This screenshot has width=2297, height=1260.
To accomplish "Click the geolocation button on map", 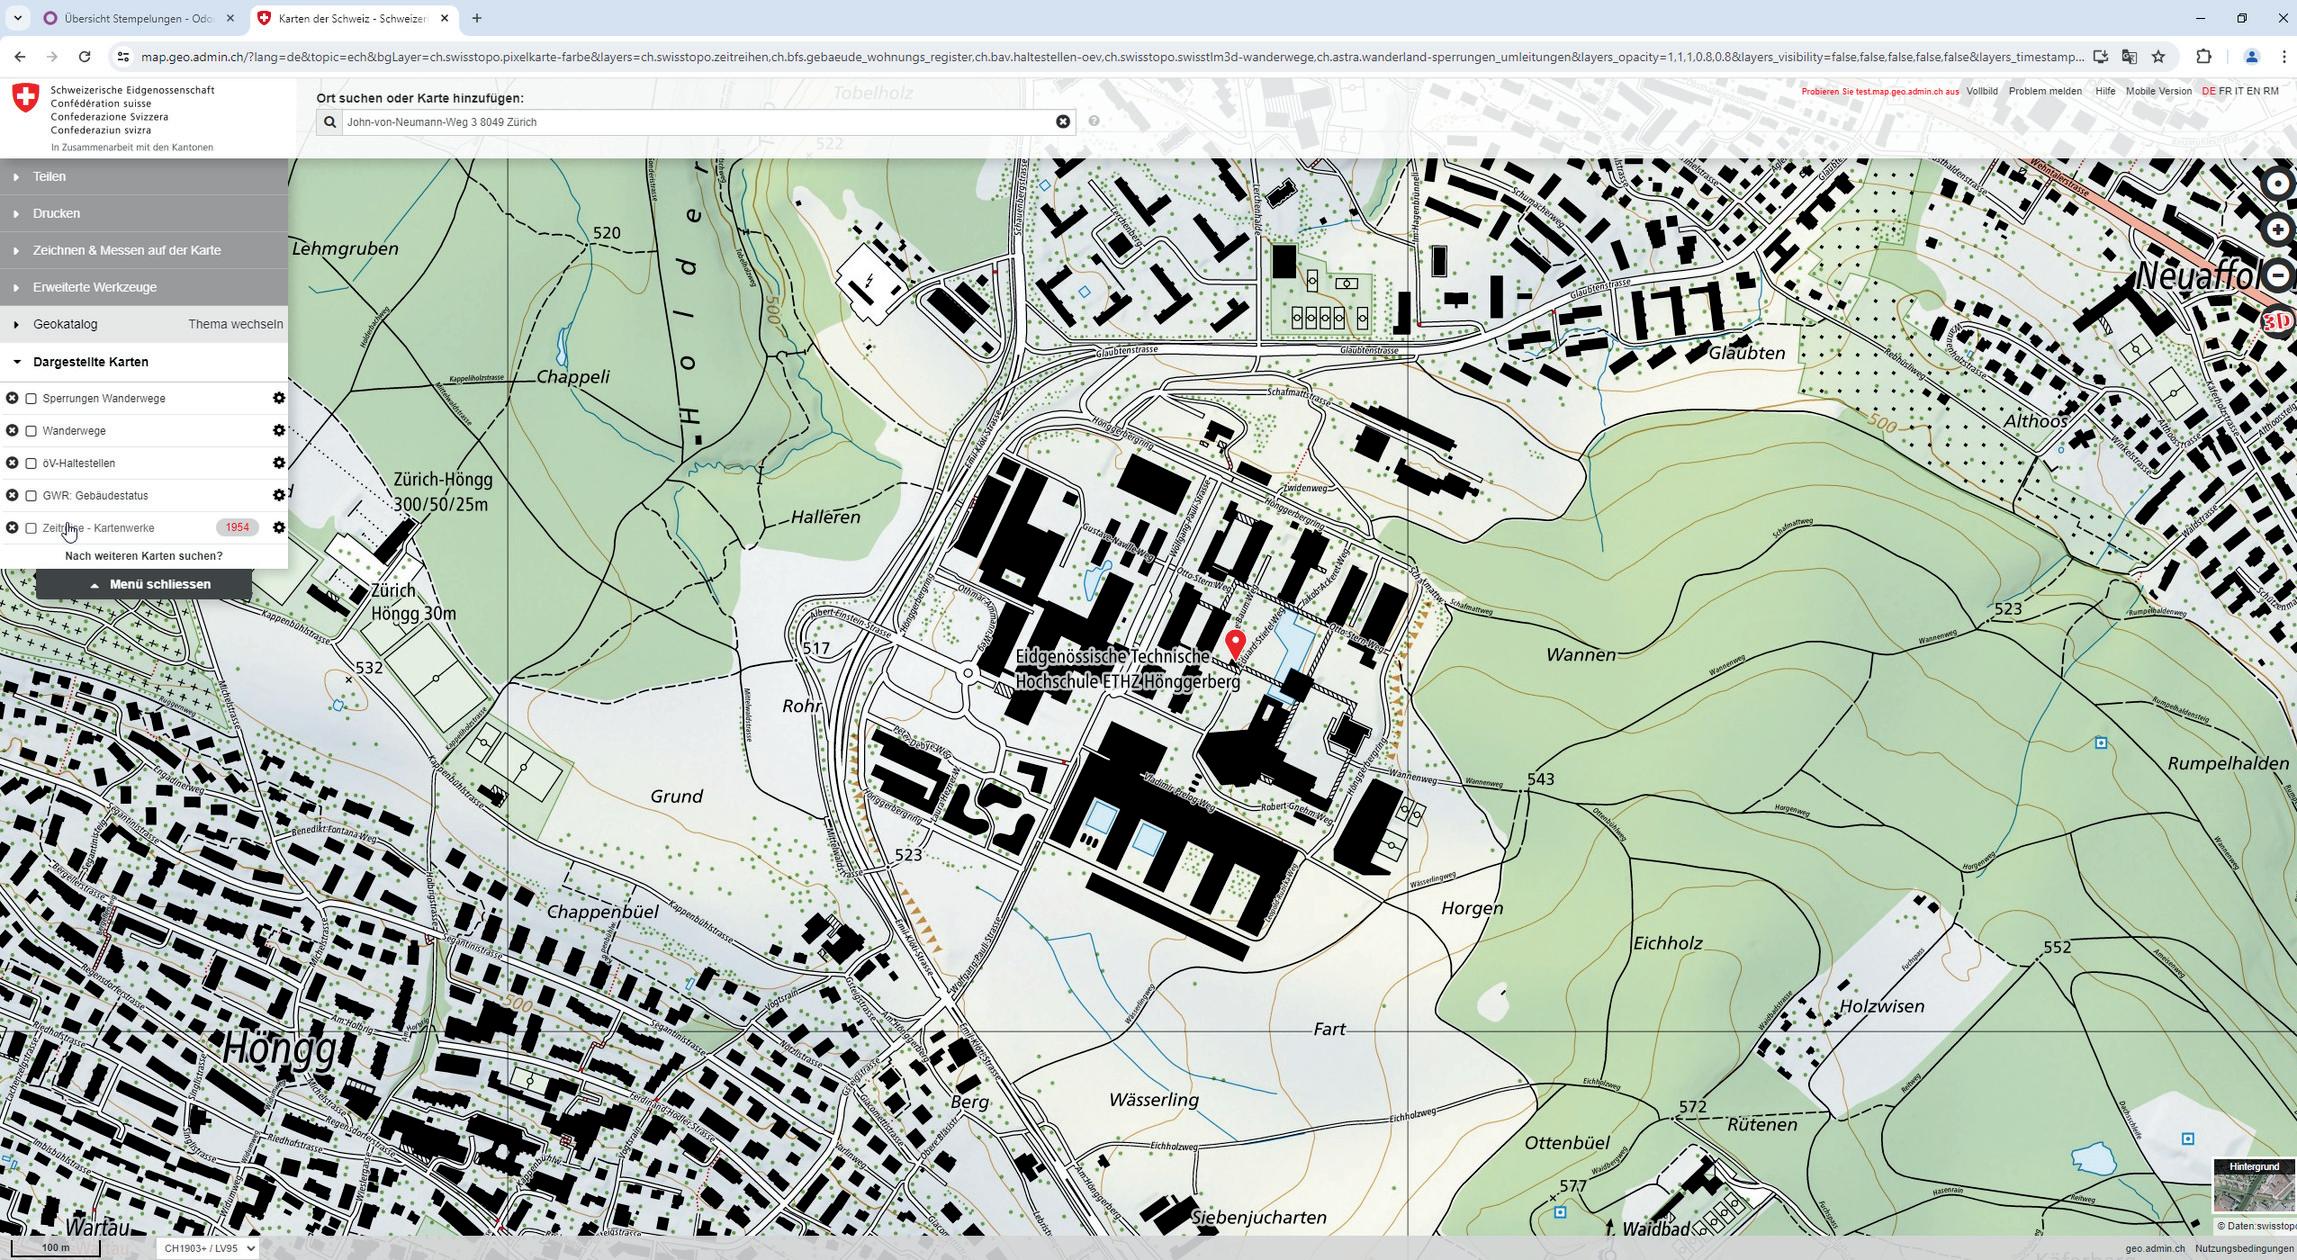I will (x=2278, y=184).
